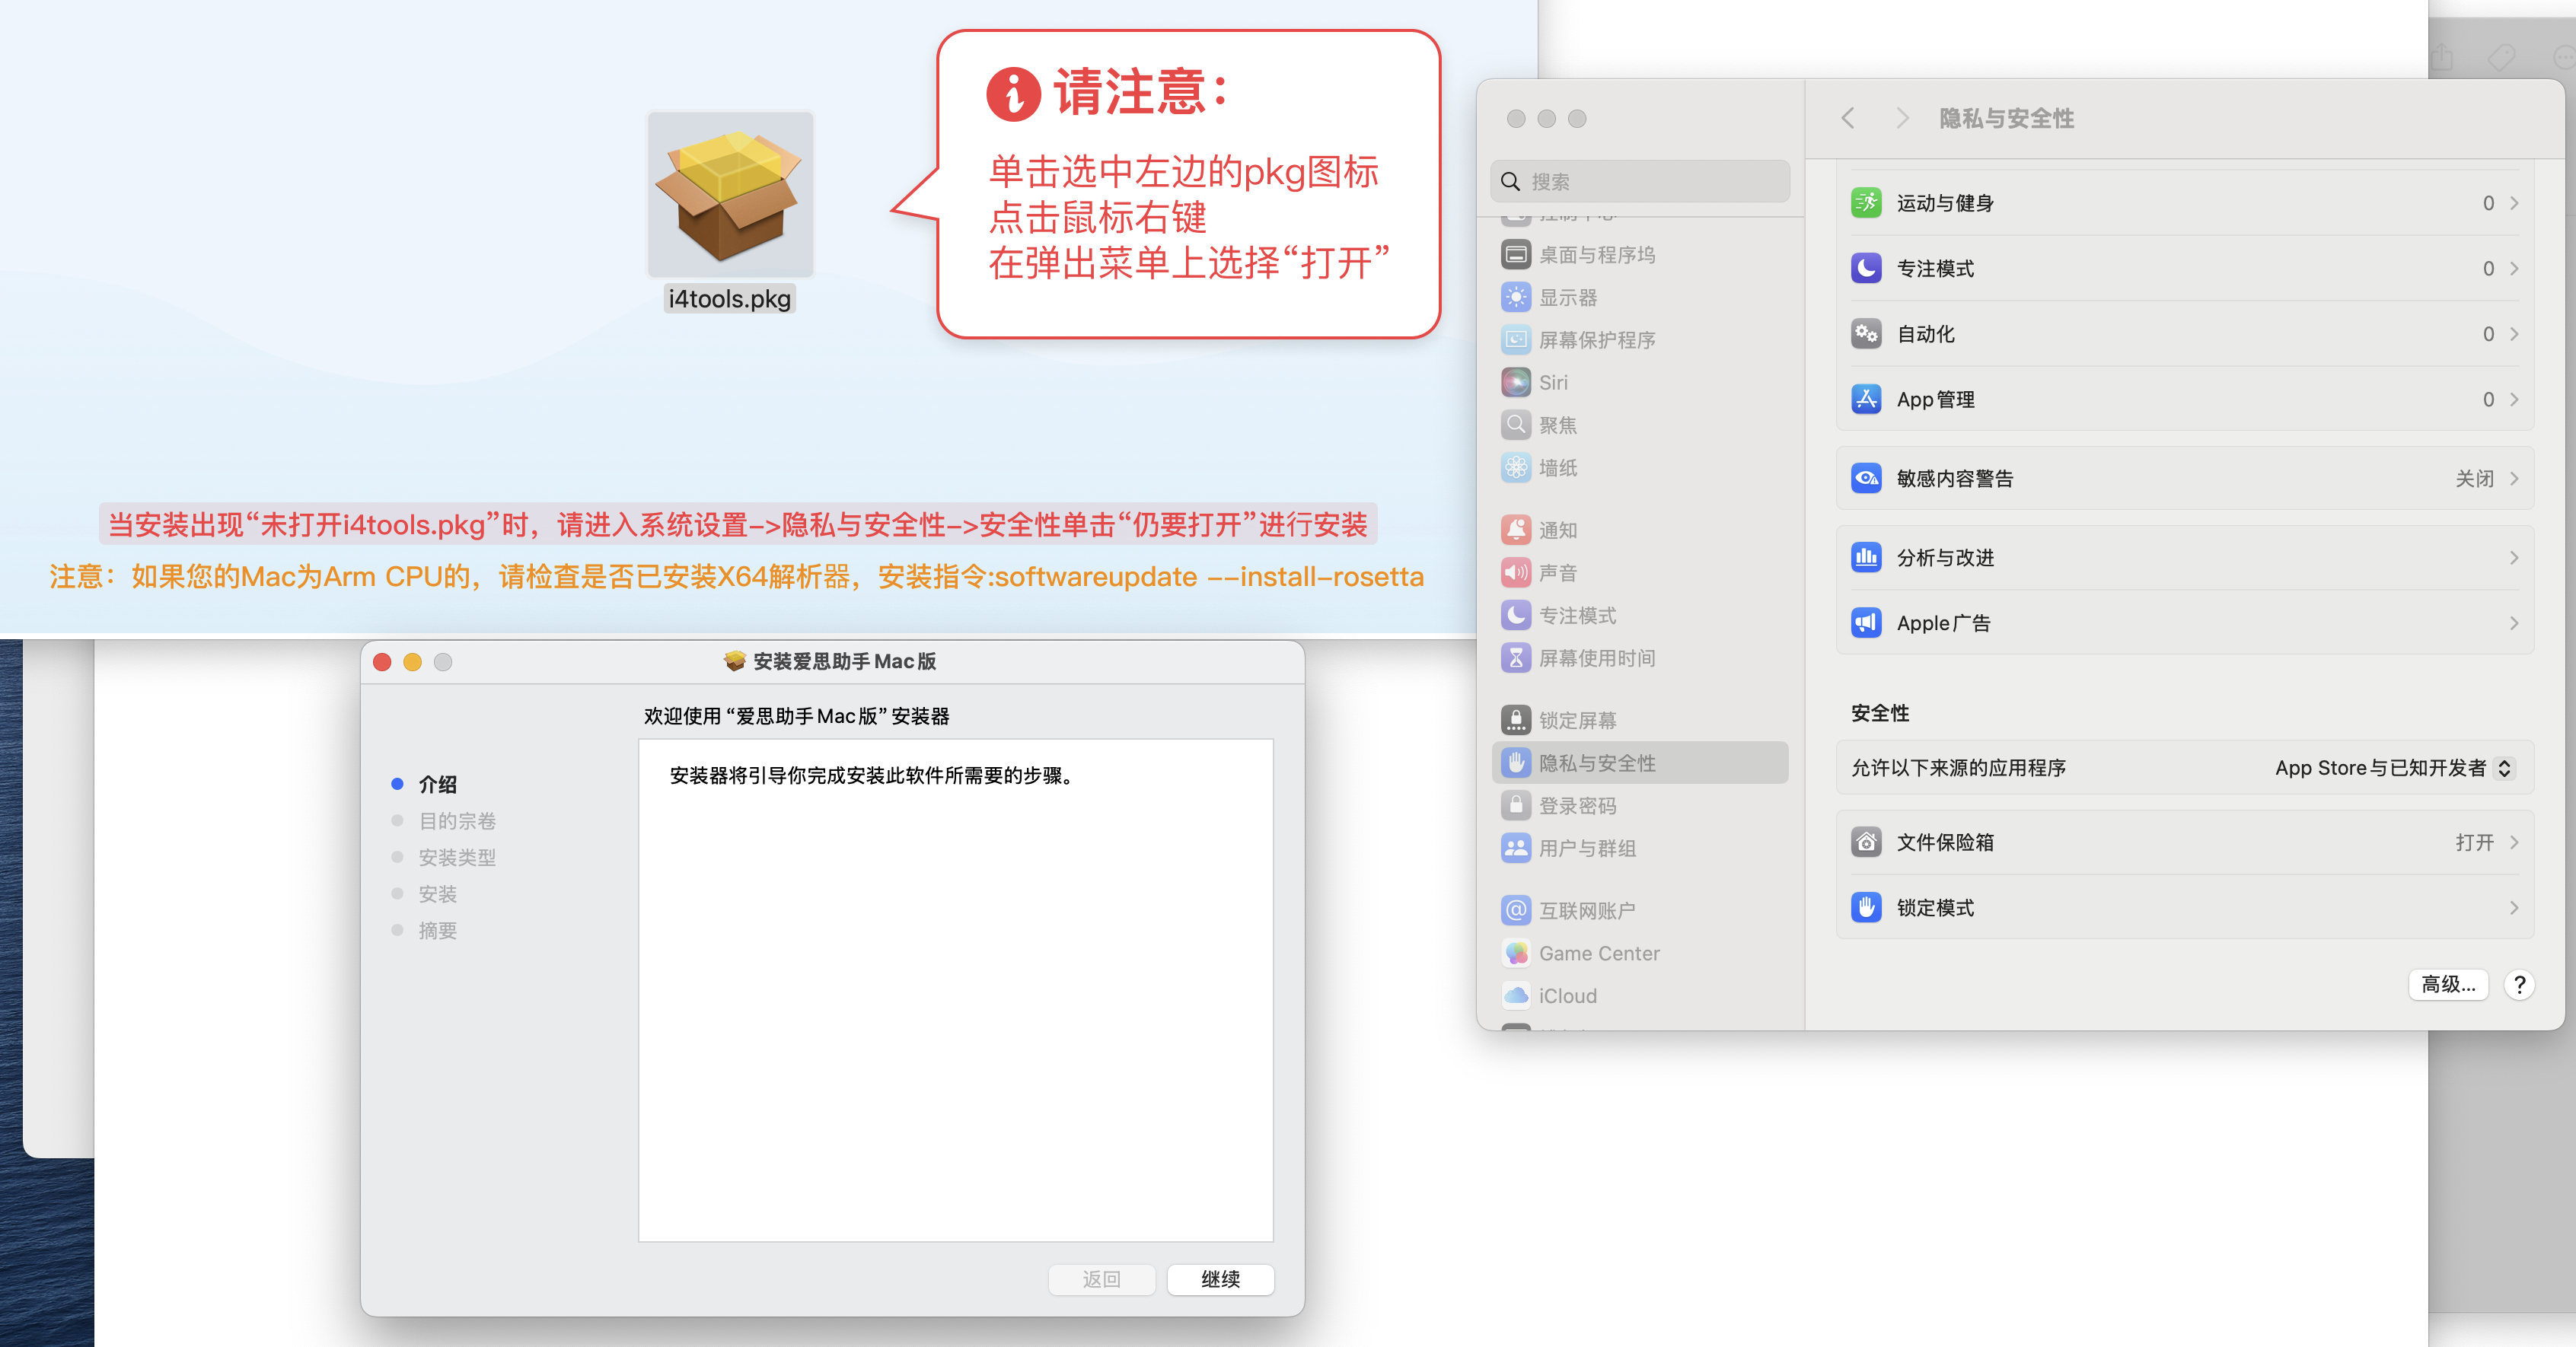Expand the 分析与改进 row chevron
Screen dimensions: 2576x1347
pos(2514,558)
